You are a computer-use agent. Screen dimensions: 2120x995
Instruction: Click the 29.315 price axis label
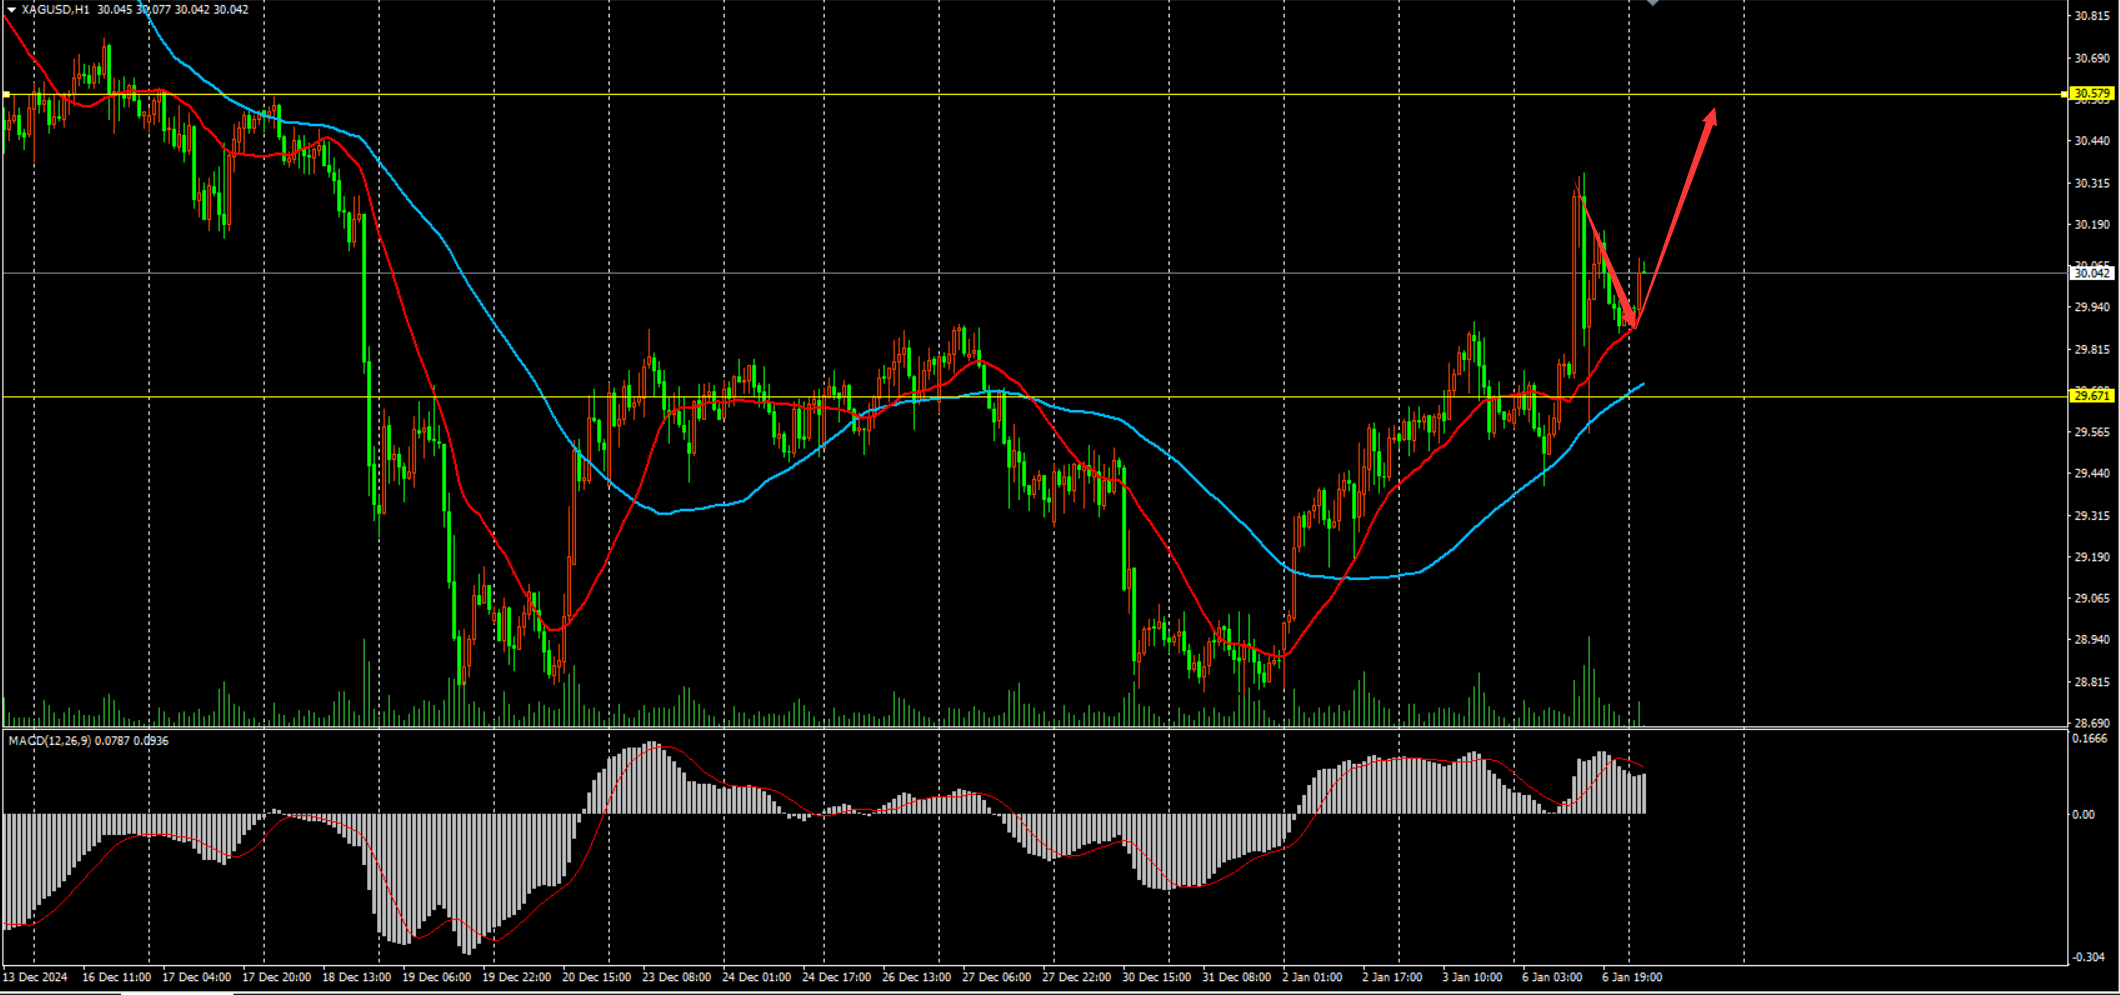pyautogui.click(x=2092, y=515)
